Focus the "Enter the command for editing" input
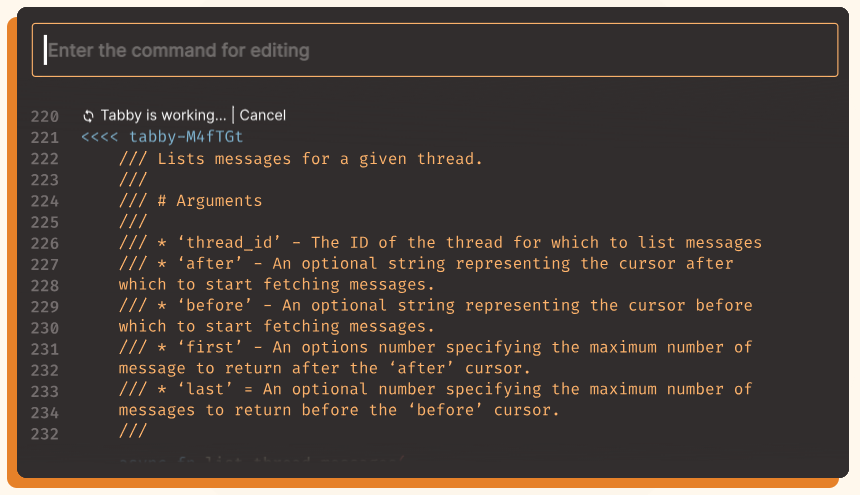This screenshot has width=860, height=495. click(x=435, y=50)
